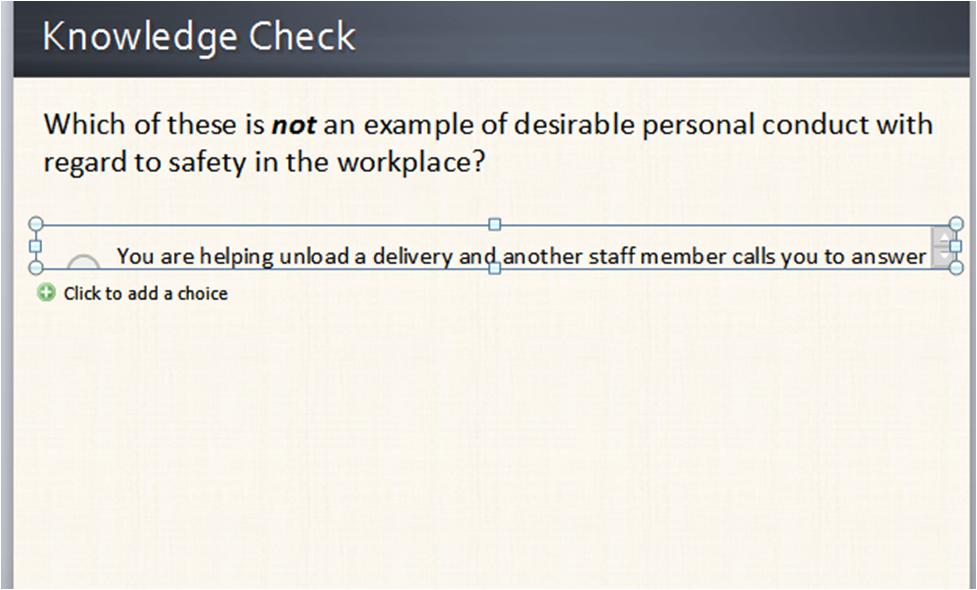Click inside the 'You are helping unload a delivery' choice text

(x=522, y=256)
